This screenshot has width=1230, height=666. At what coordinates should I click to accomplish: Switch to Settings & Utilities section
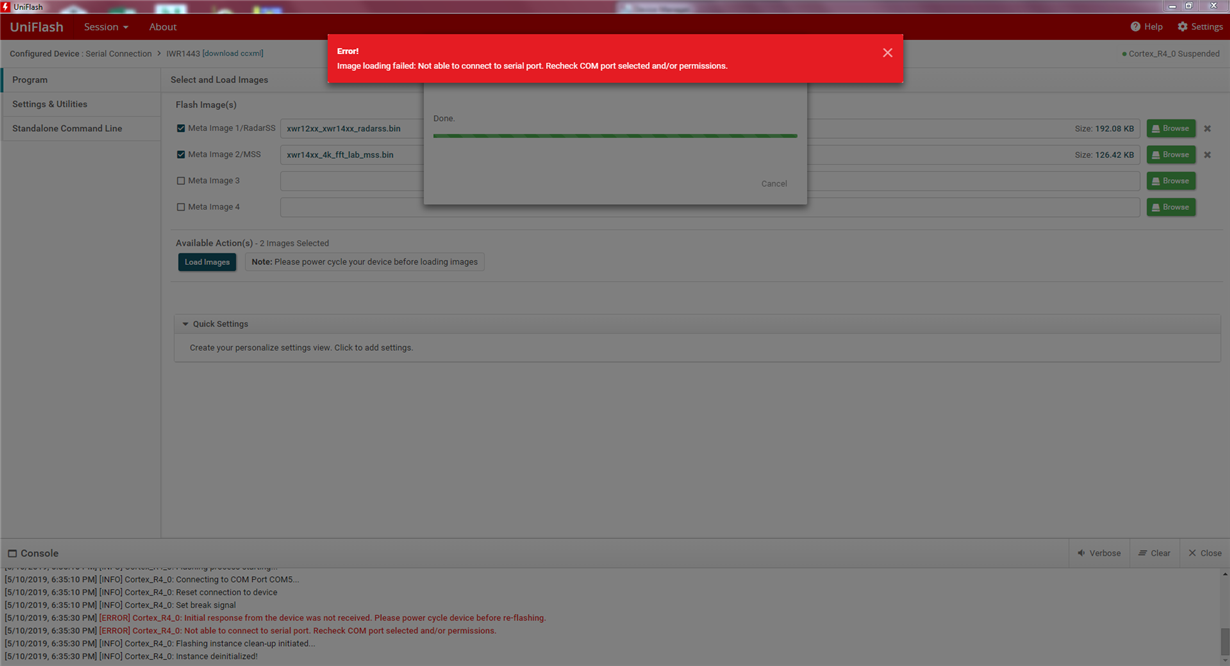click(49, 103)
